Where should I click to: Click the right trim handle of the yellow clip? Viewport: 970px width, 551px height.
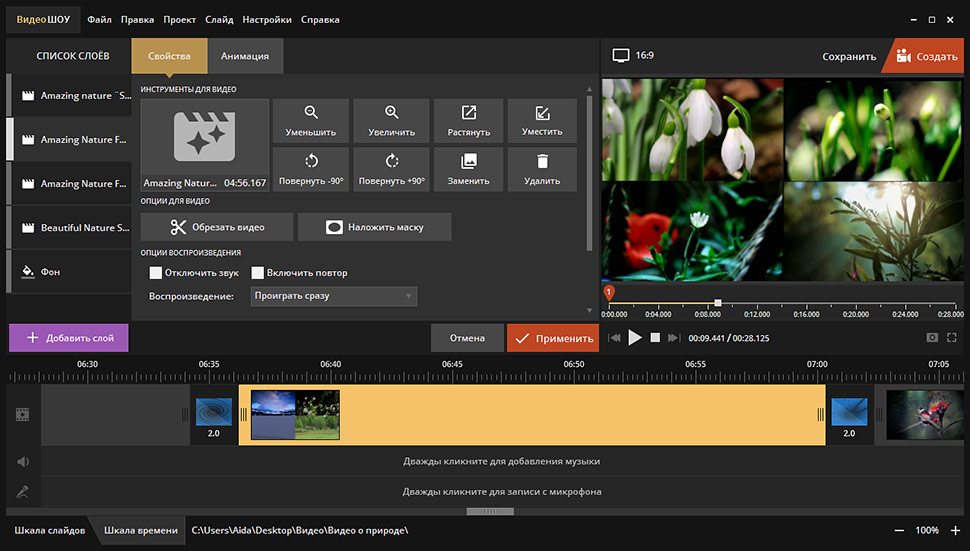point(820,414)
